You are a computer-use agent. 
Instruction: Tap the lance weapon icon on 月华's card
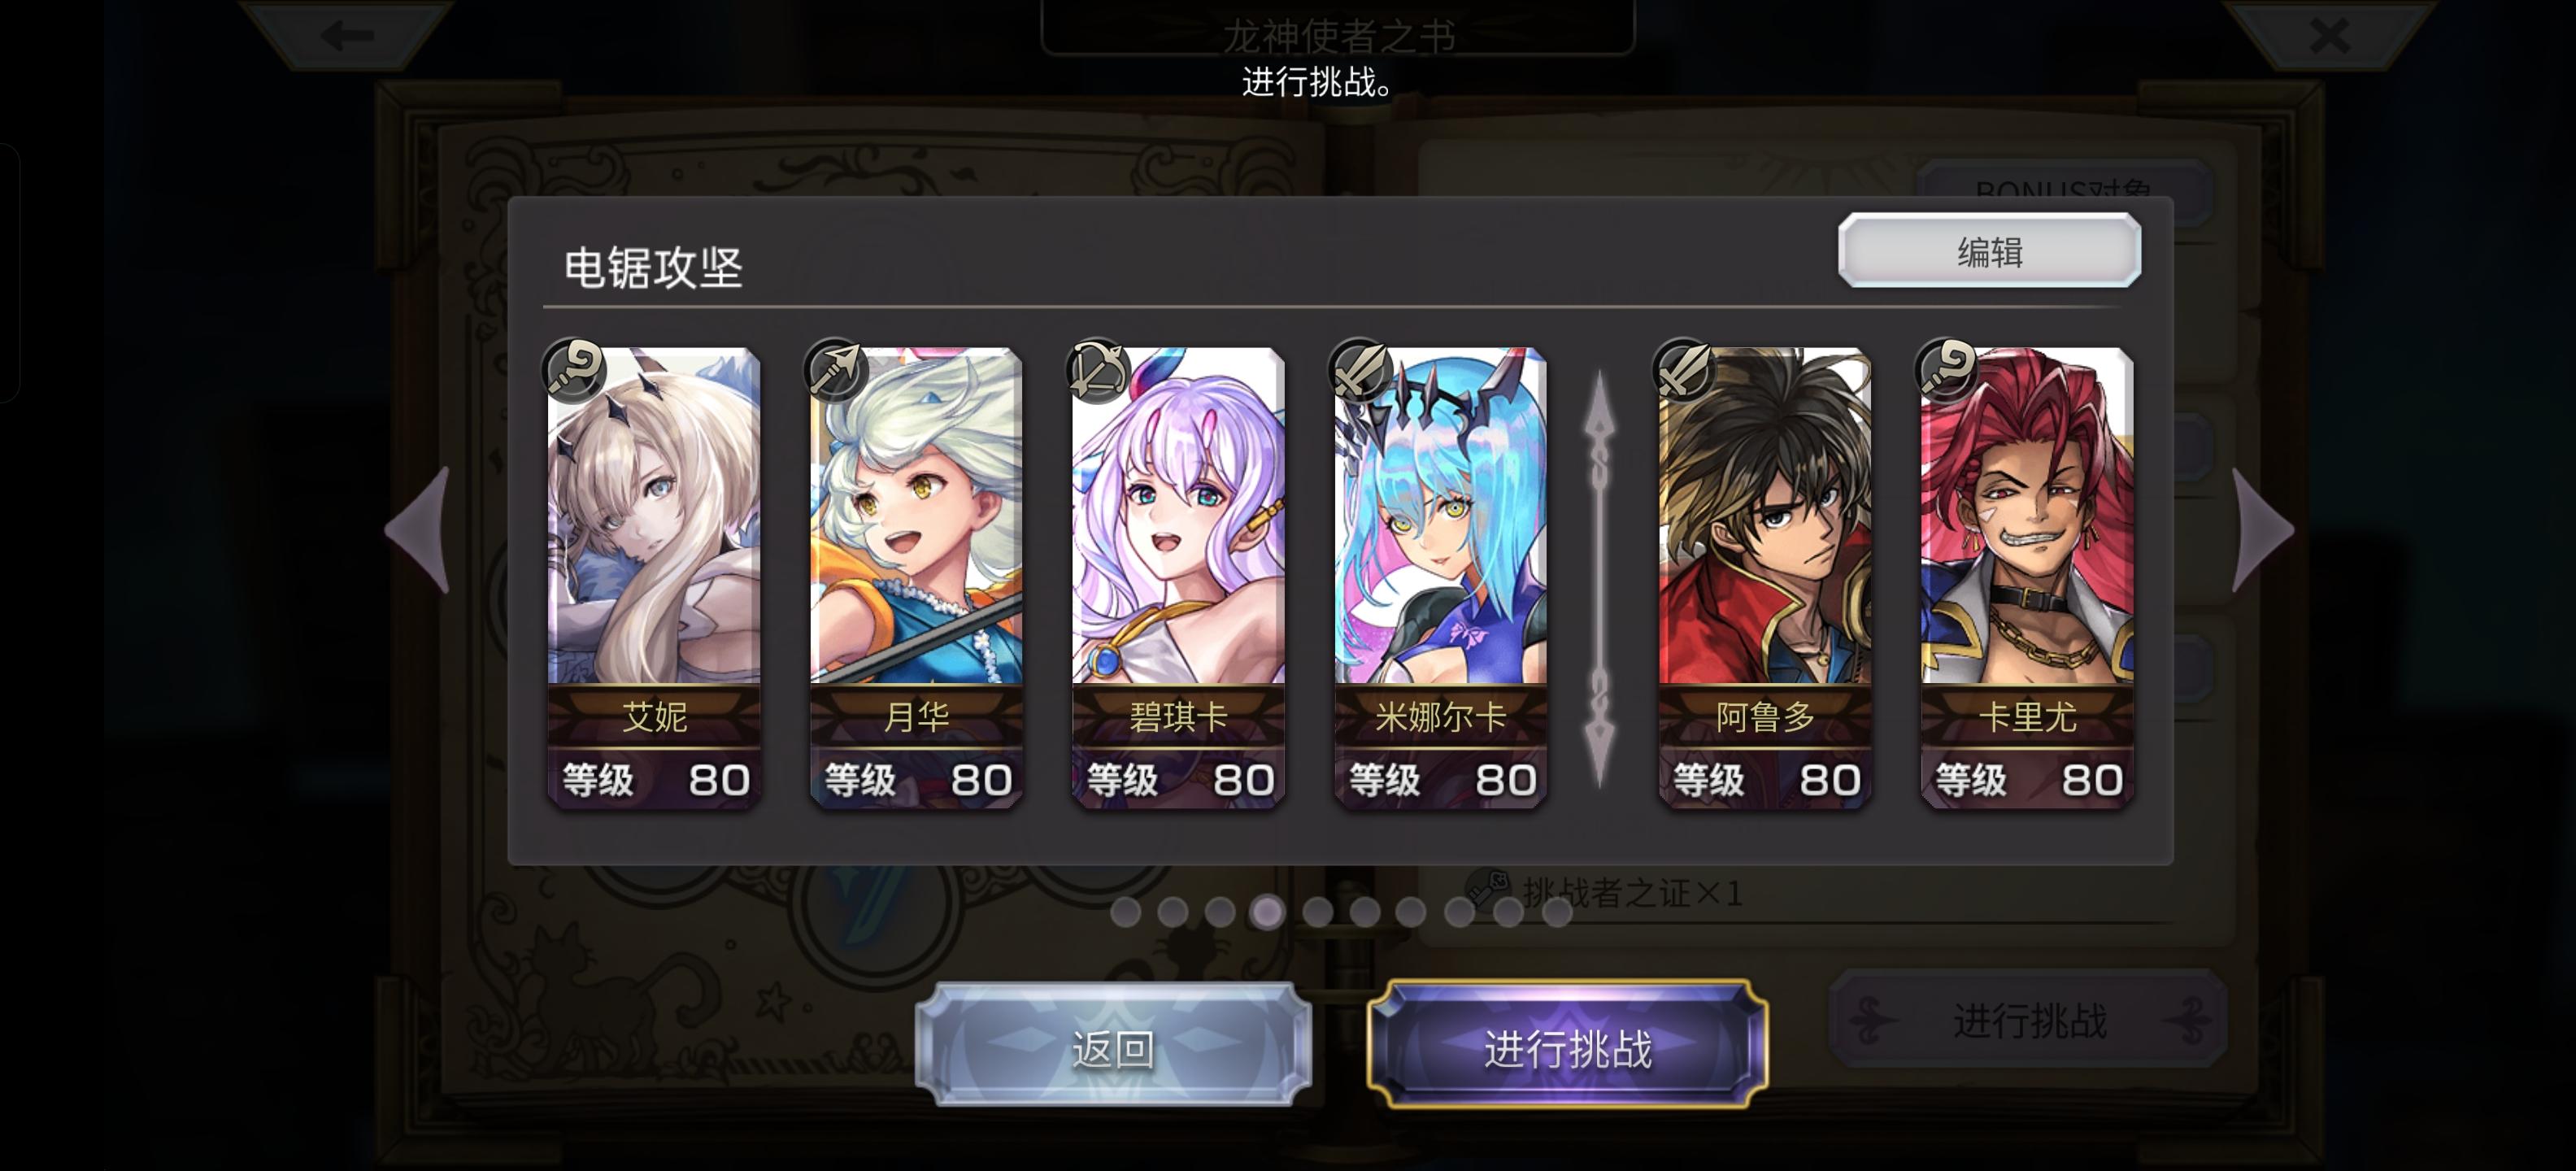[x=836, y=370]
